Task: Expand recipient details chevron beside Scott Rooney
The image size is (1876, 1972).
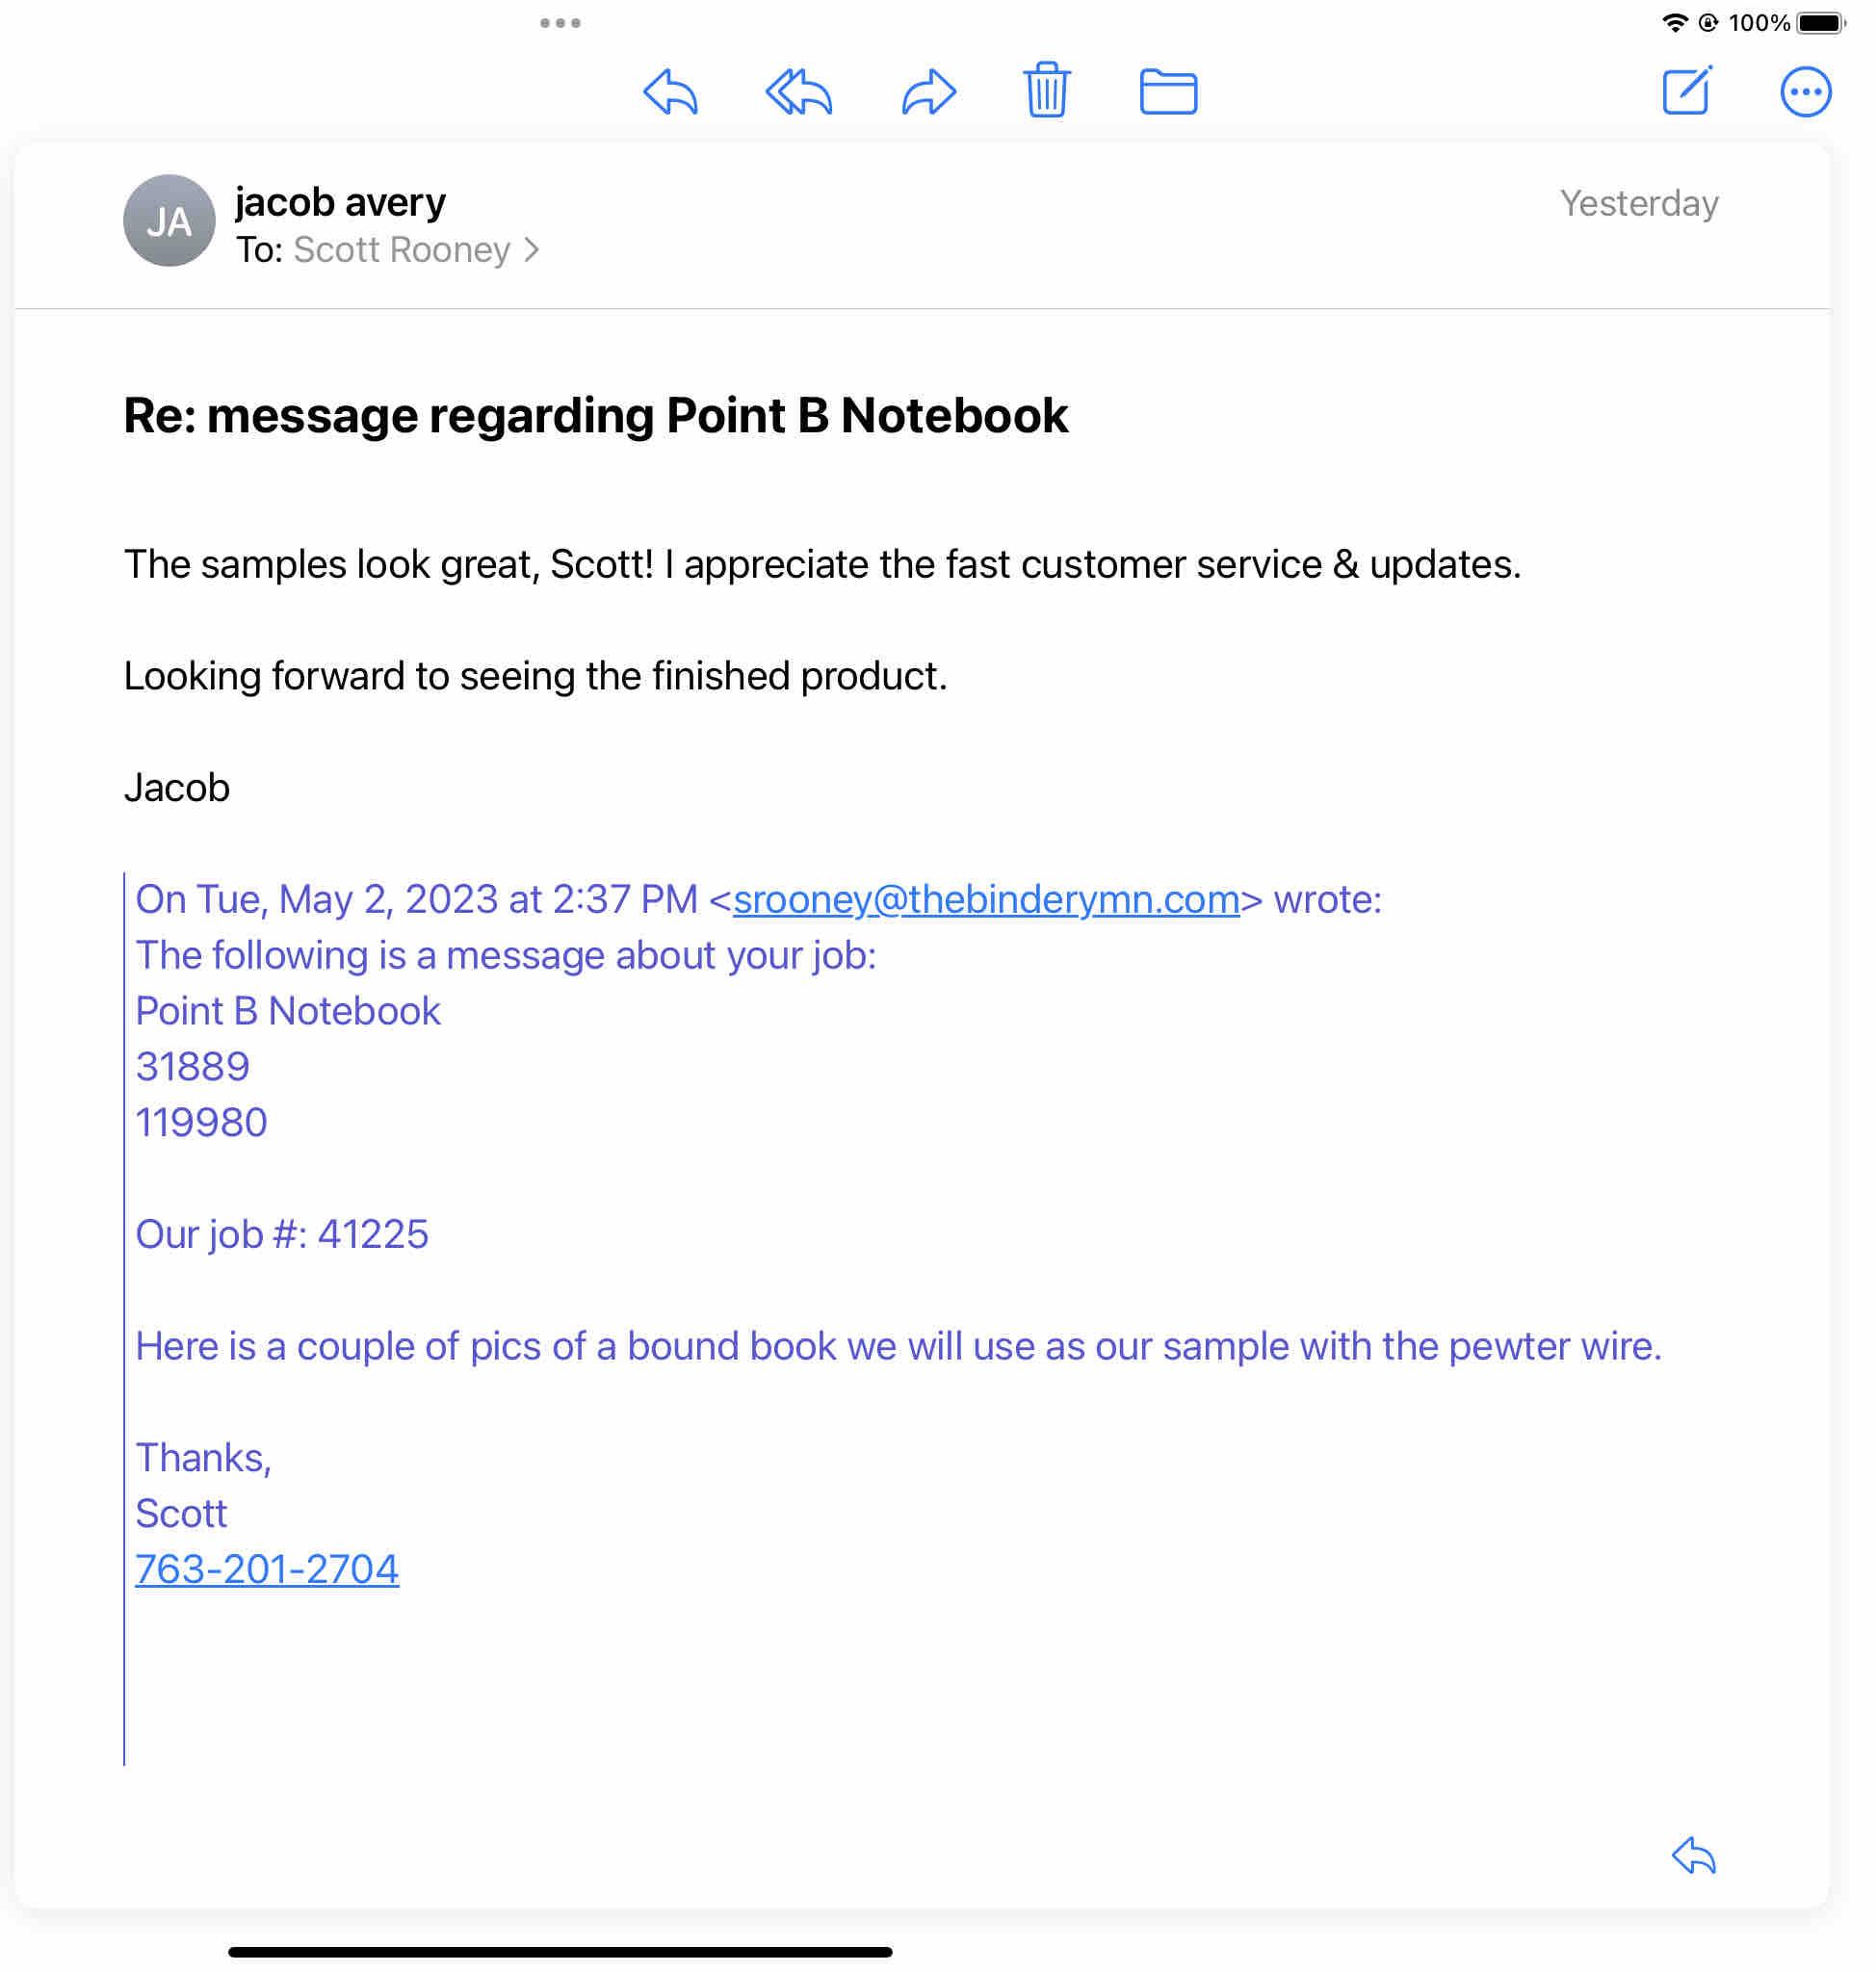Action: coord(532,250)
